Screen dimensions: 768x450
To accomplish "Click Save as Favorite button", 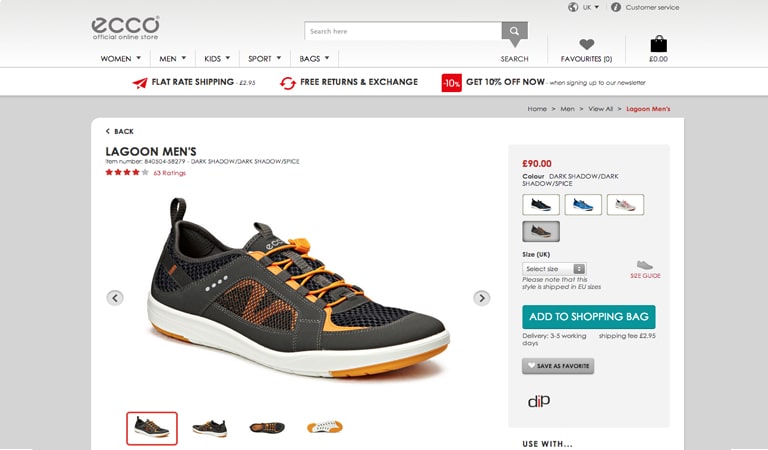I will (558, 366).
